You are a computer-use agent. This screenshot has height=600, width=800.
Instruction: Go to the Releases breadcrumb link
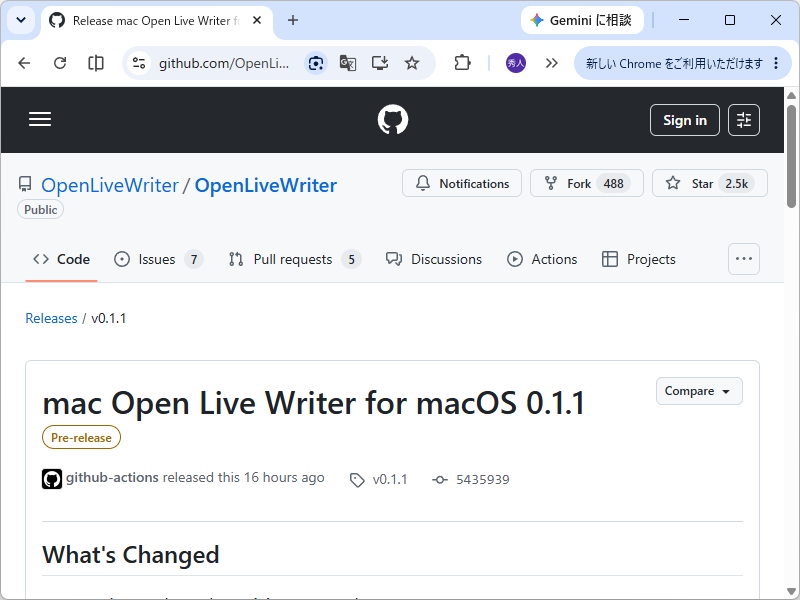tap(52, 318)
